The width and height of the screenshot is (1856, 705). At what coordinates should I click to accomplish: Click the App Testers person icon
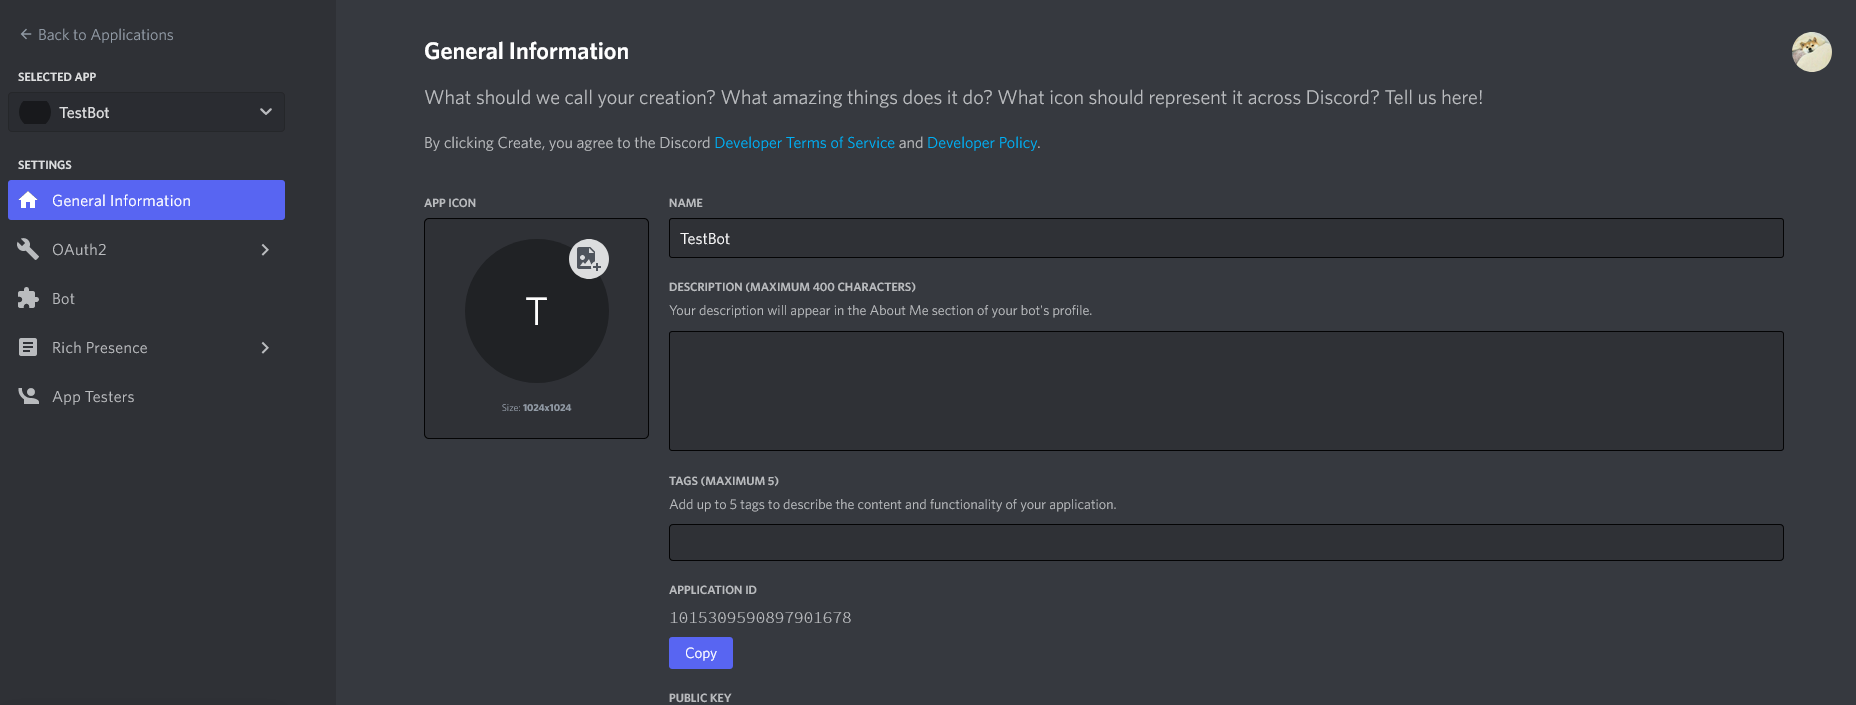coord(28,396)
